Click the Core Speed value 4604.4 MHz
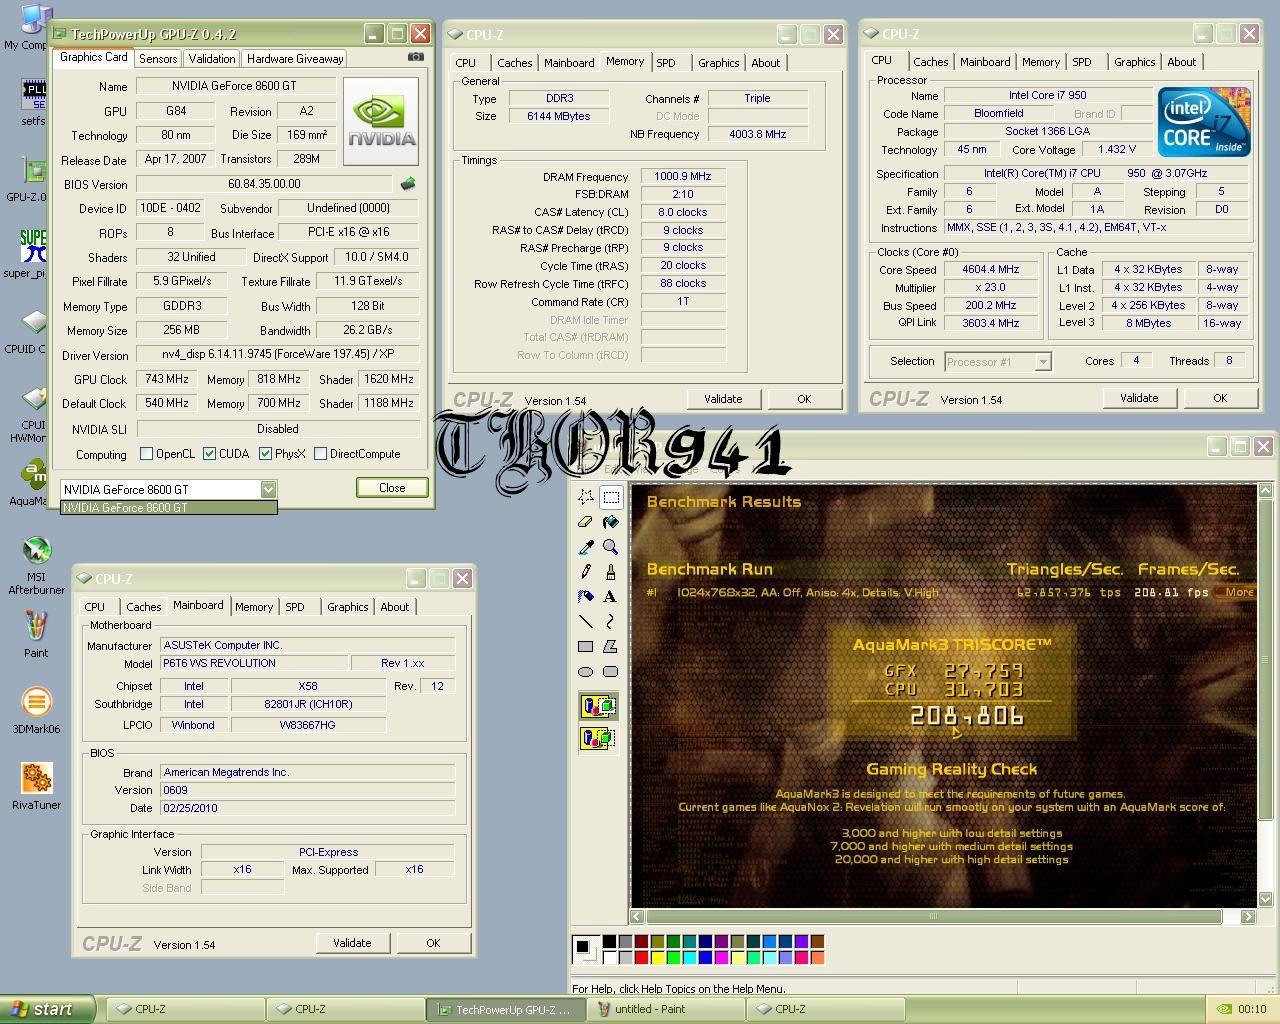This screenshot has width=1280, height=1024. pyautogui.click(x=992, y=270)
